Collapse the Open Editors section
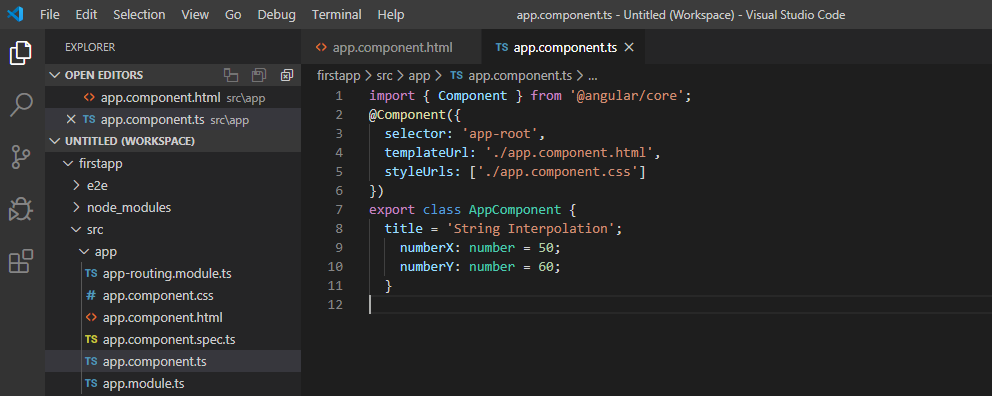This screenshot has width=992, height=396. pyautogui.click(x=56, y=75)
